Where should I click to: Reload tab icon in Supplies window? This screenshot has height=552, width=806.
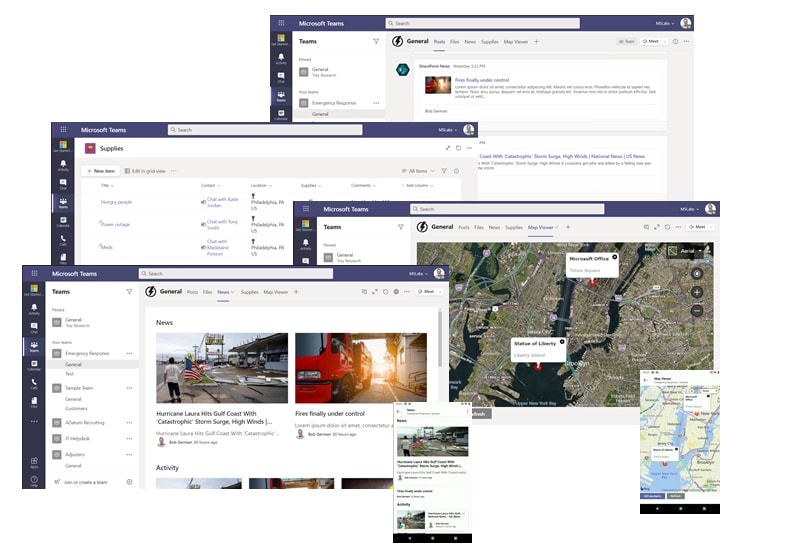coord(459,148)
